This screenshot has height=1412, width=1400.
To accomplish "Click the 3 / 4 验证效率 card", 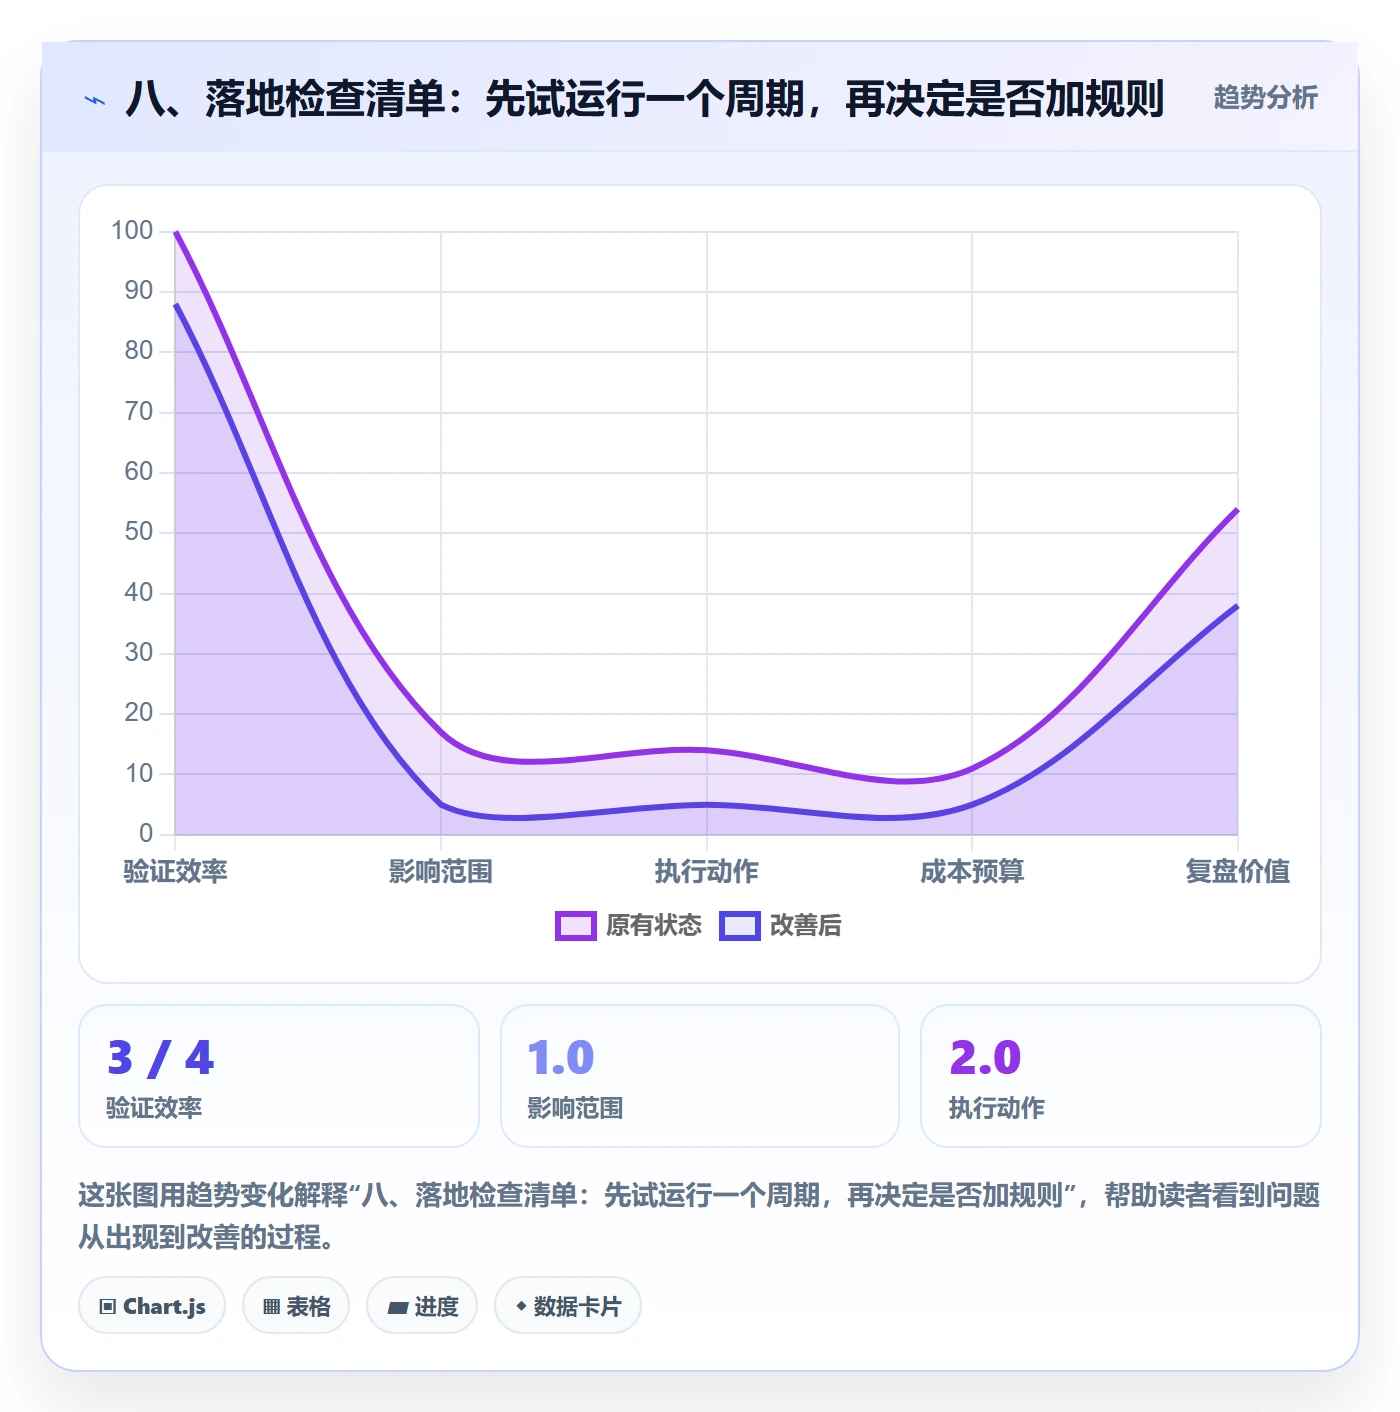I will 279,1076.
